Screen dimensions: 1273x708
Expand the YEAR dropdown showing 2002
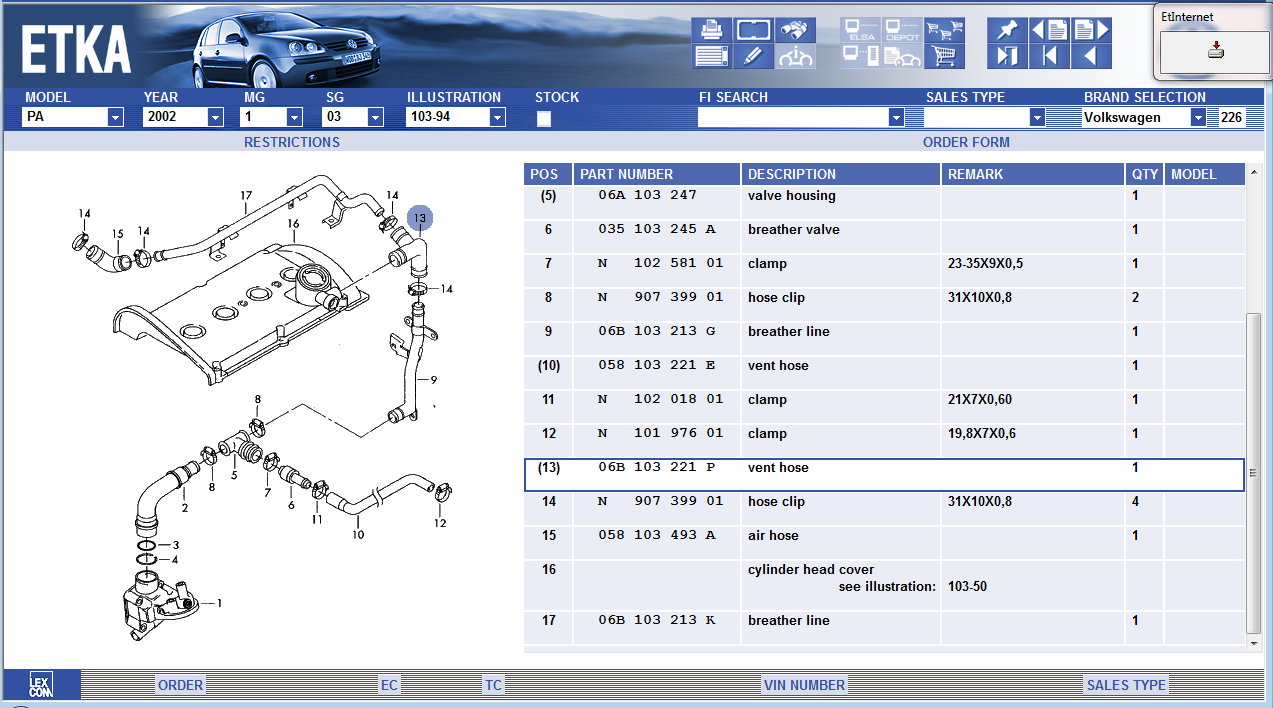215,118
